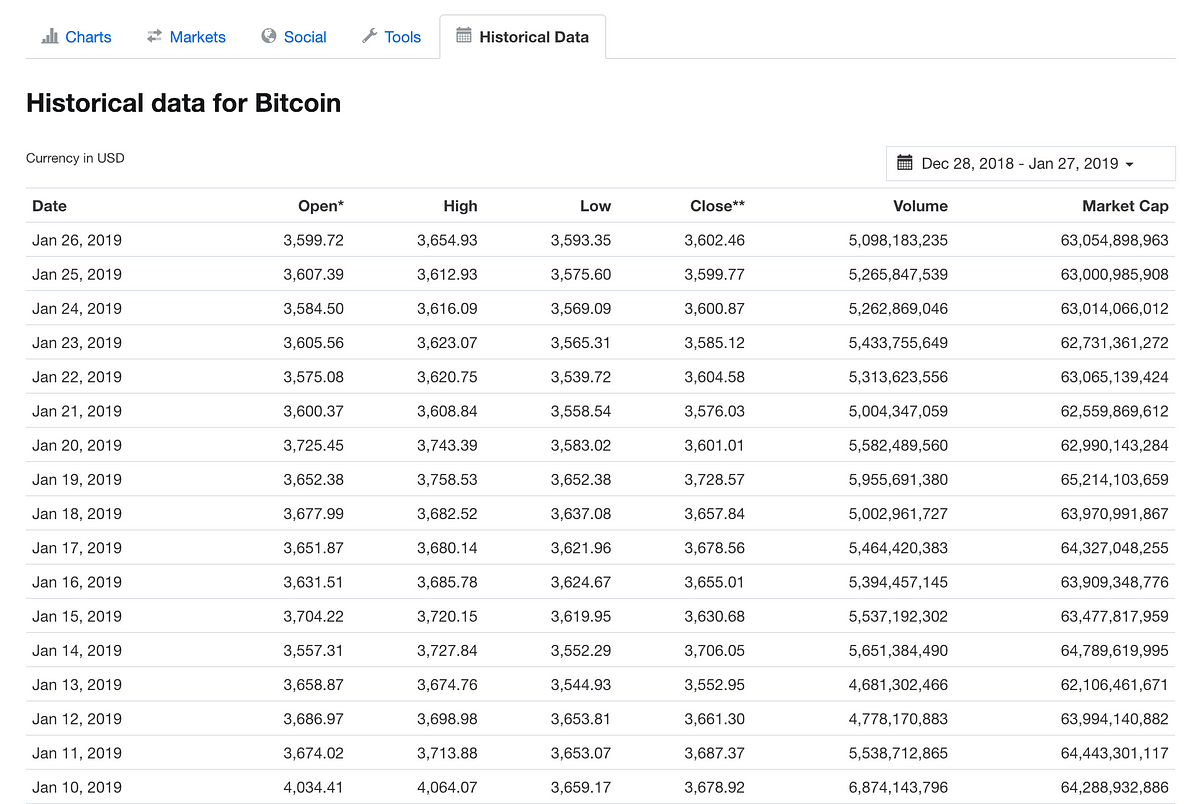Switch to the Markets tab
This screenshot has height=804, width=1200.
186,37
